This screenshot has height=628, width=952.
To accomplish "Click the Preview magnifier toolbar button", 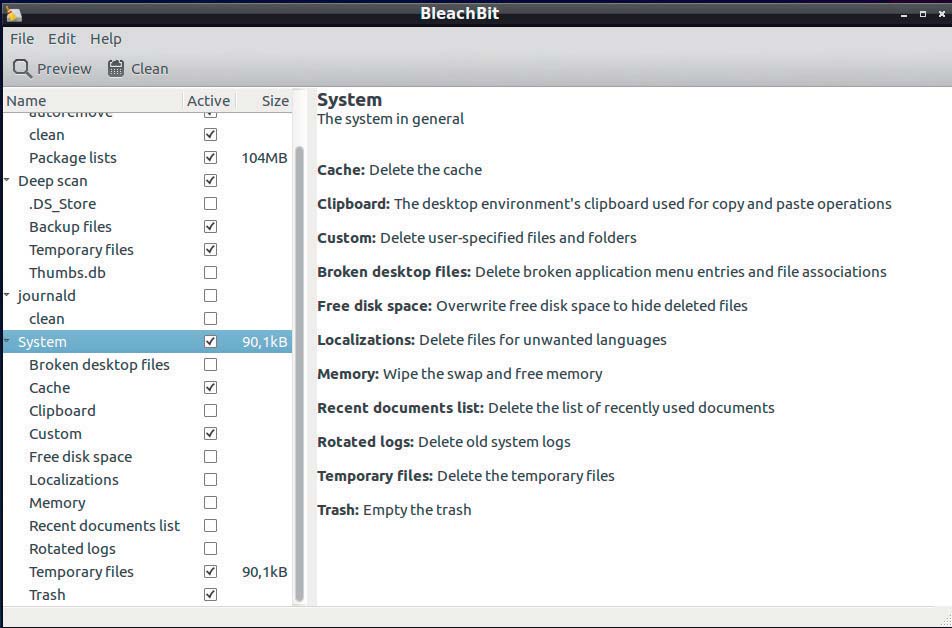I will pos(52,69).
